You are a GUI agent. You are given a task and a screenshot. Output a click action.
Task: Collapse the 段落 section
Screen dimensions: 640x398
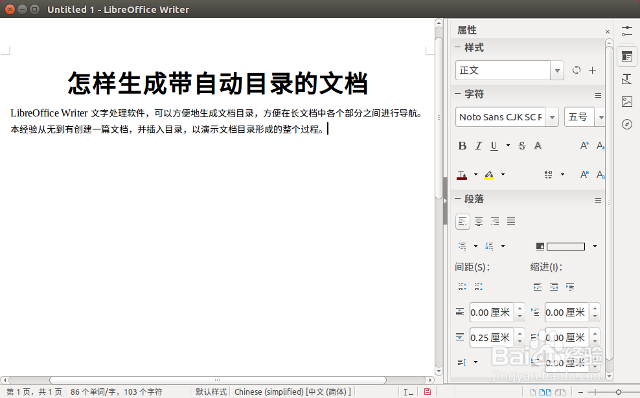coord(458,199)
